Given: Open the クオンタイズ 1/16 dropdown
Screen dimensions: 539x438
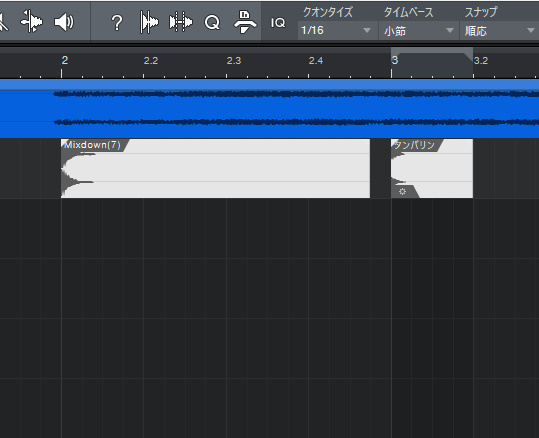Looking at the screenshot, I should (336, 30).
